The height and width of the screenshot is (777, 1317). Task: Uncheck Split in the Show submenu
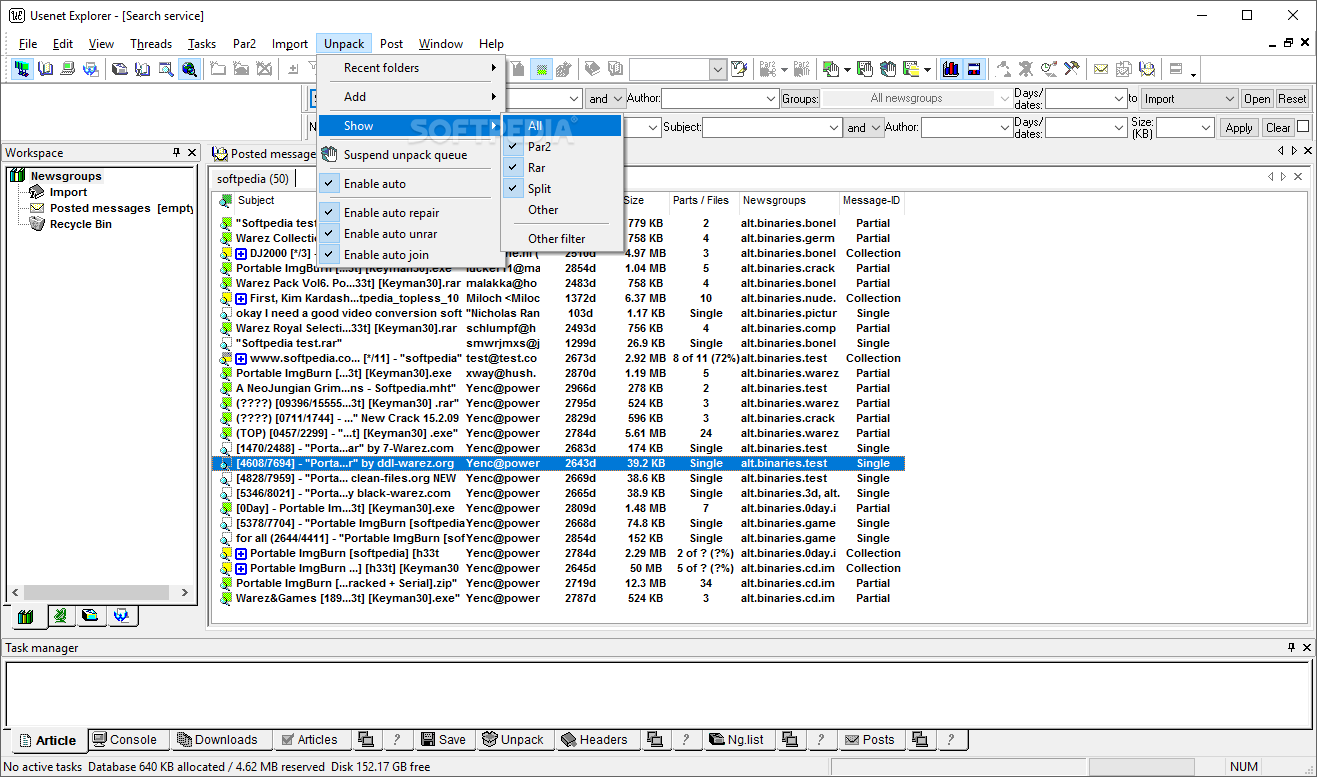(562, 189)
